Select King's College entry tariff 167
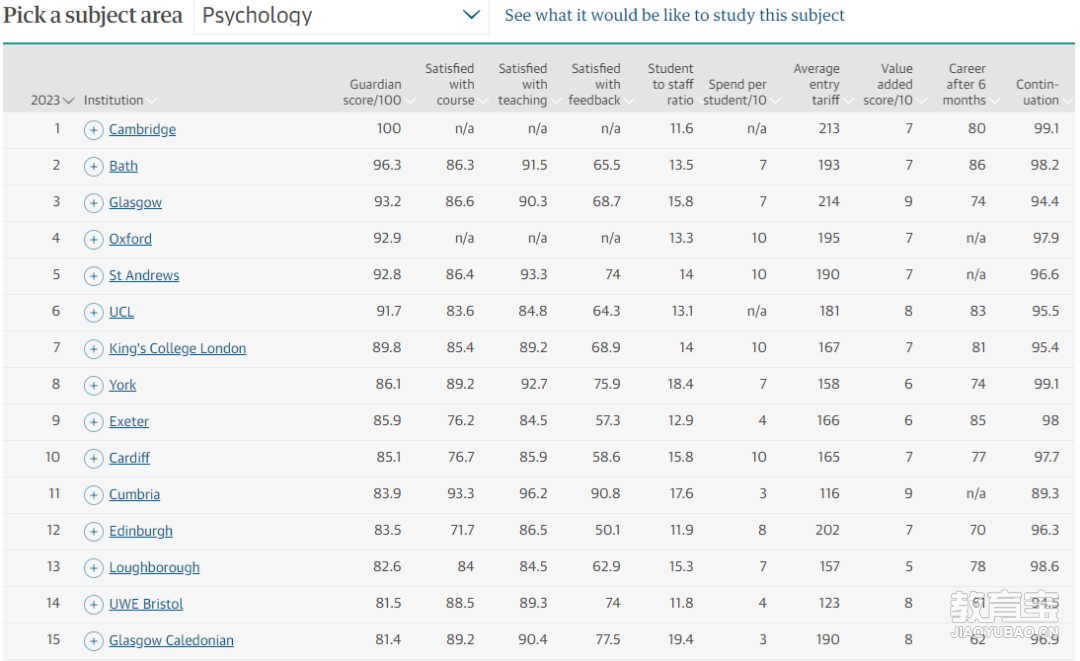Viewport: 1080px width, 661px height. tap(829, 348)
